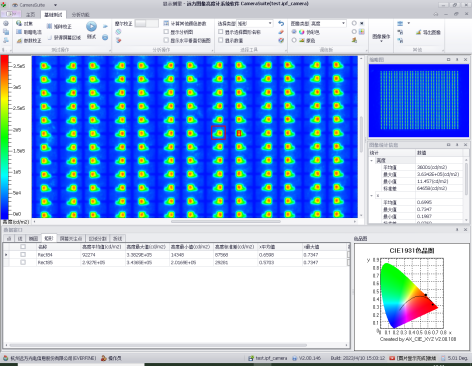
Task: Select the original-color image radio button
Action: coord(294,40)
